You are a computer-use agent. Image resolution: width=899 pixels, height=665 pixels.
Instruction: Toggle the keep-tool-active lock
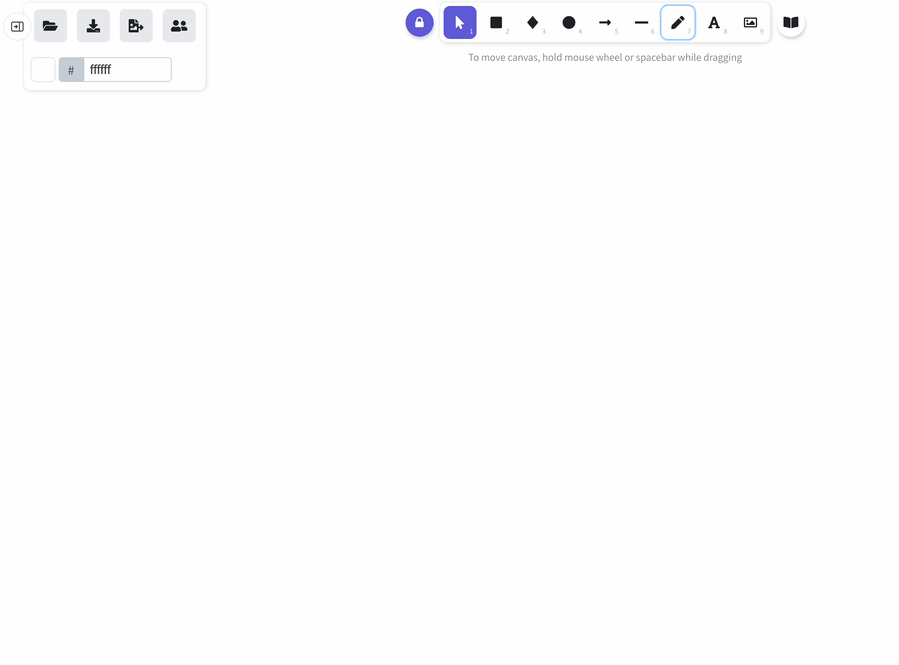point(419,22)
